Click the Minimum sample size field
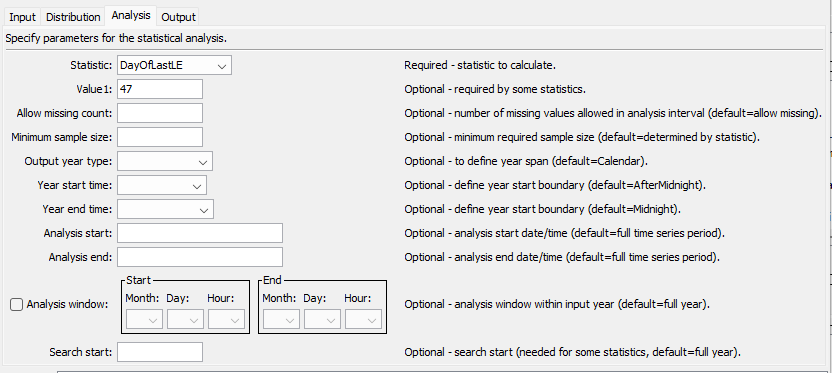Image resolution: width=832 pixels, height=373 pixels. pyautogui.click(x=160, y=137)
